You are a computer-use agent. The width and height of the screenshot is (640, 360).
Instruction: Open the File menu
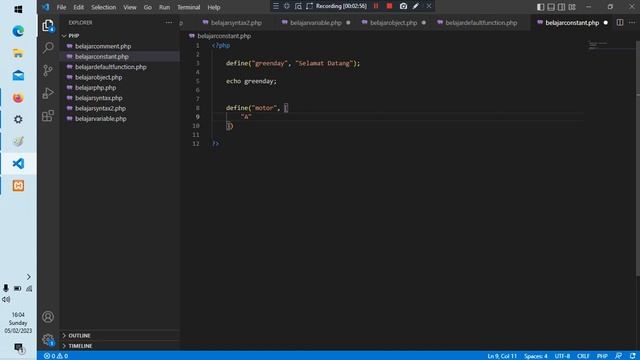pos(61,7)
